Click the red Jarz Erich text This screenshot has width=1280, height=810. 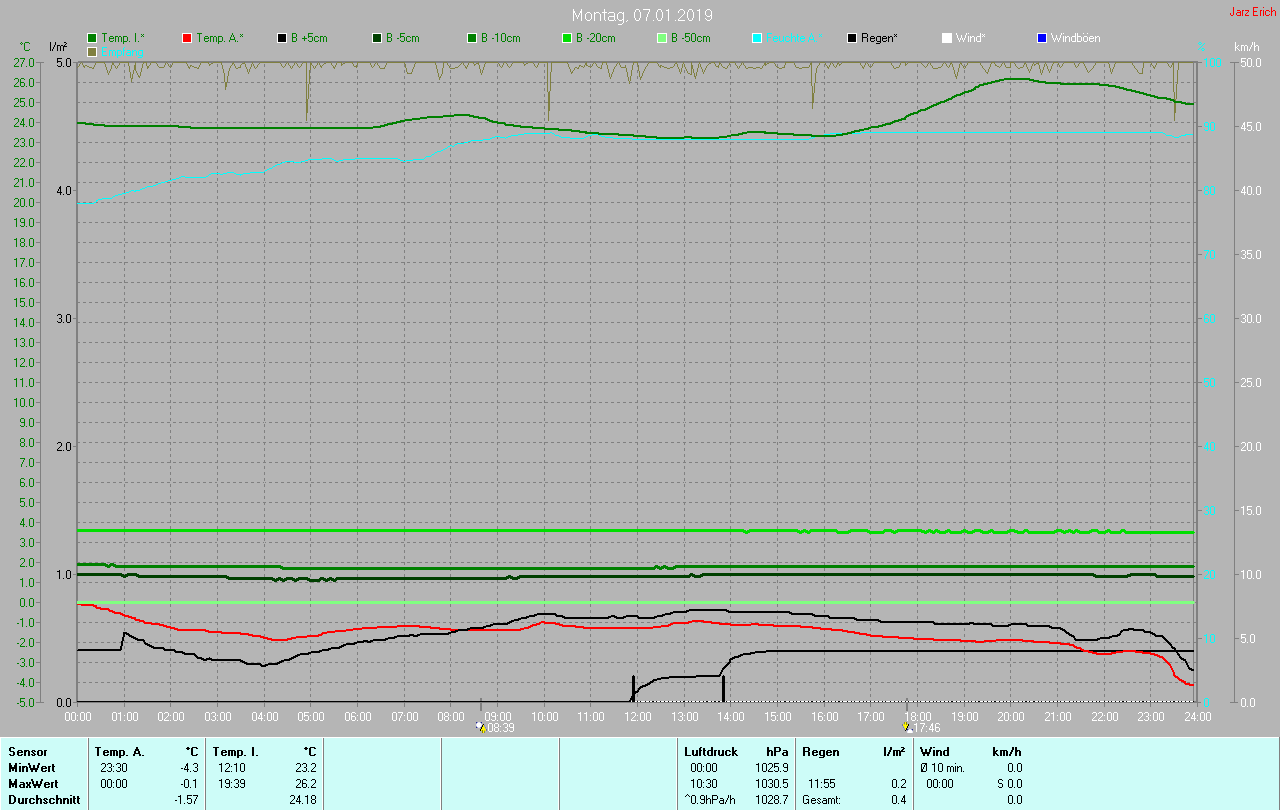click(x=1252, y=12)
